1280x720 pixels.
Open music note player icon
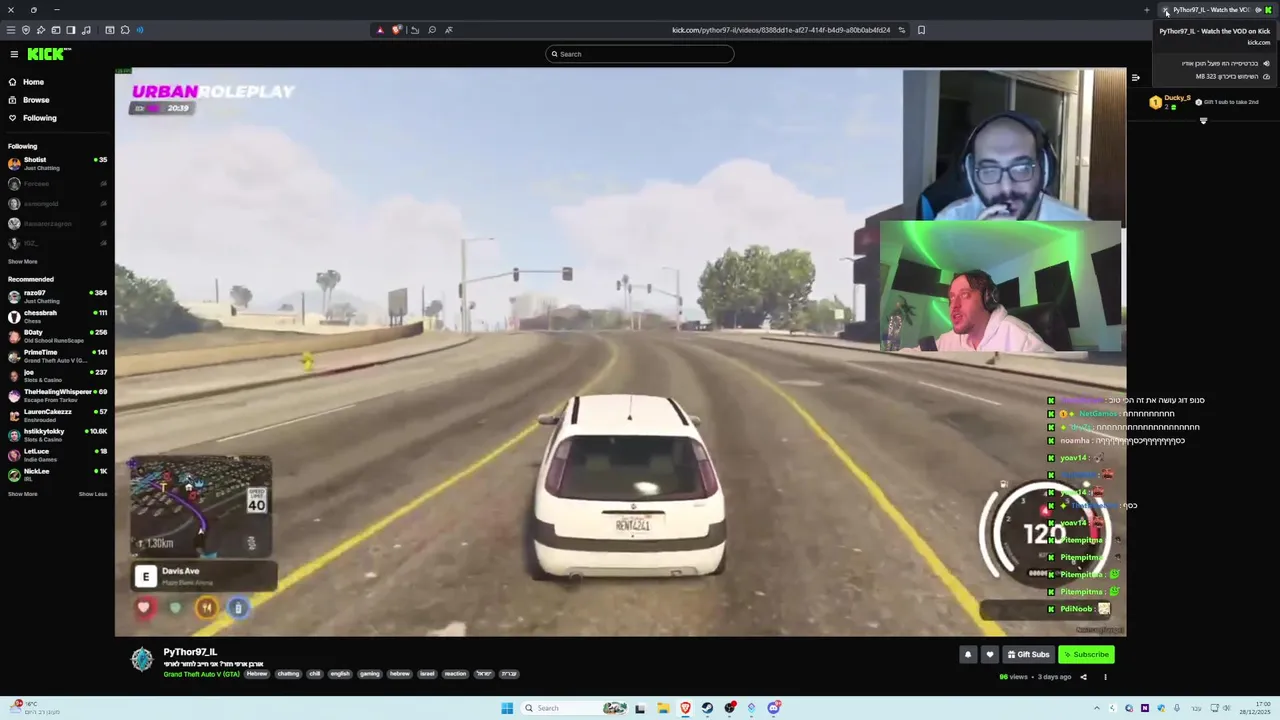[x=86, y=30]
